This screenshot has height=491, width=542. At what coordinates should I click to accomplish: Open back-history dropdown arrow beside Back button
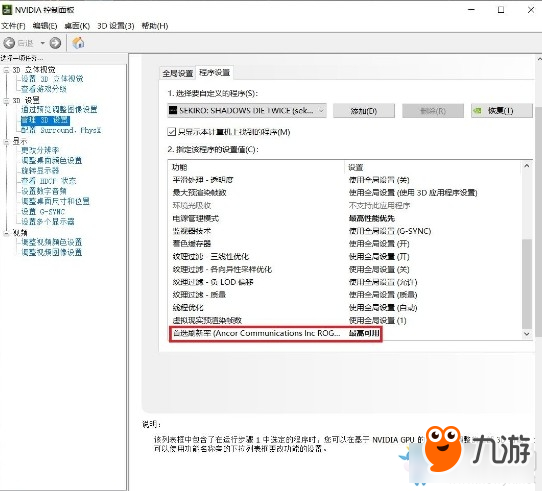tap(43, 43)
